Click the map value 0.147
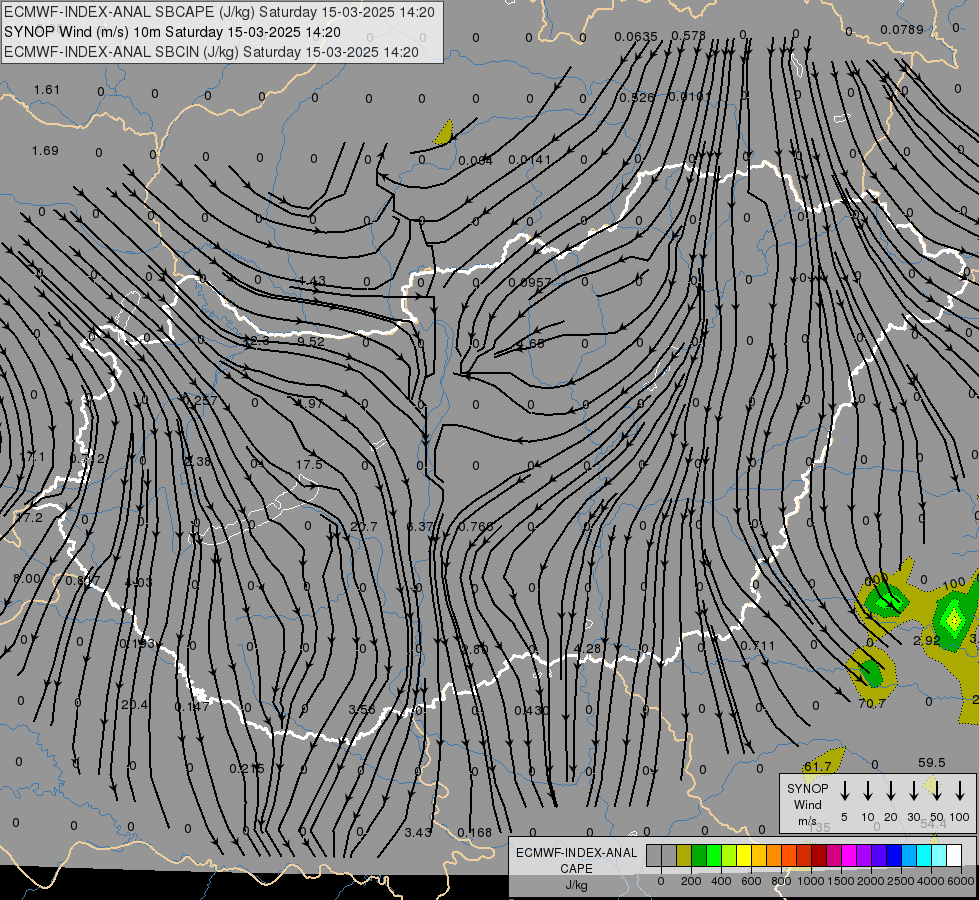 point(192,707)
